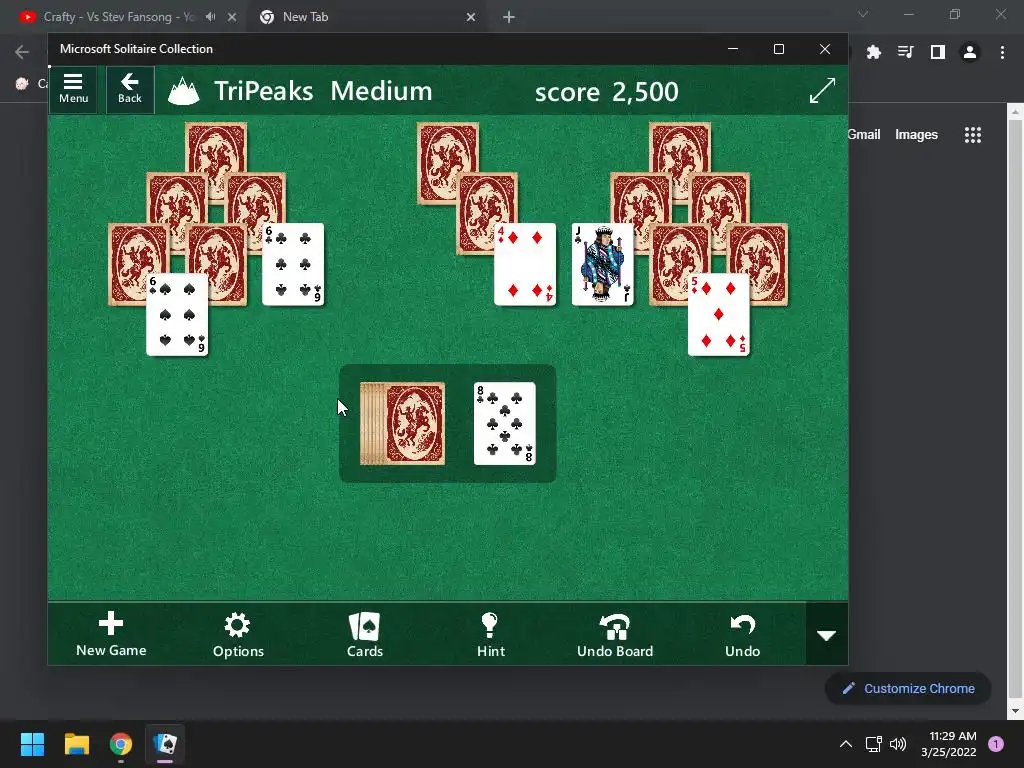Open the Google apps grid
The height and width of the screenshot is (768, 1024).
972,135
